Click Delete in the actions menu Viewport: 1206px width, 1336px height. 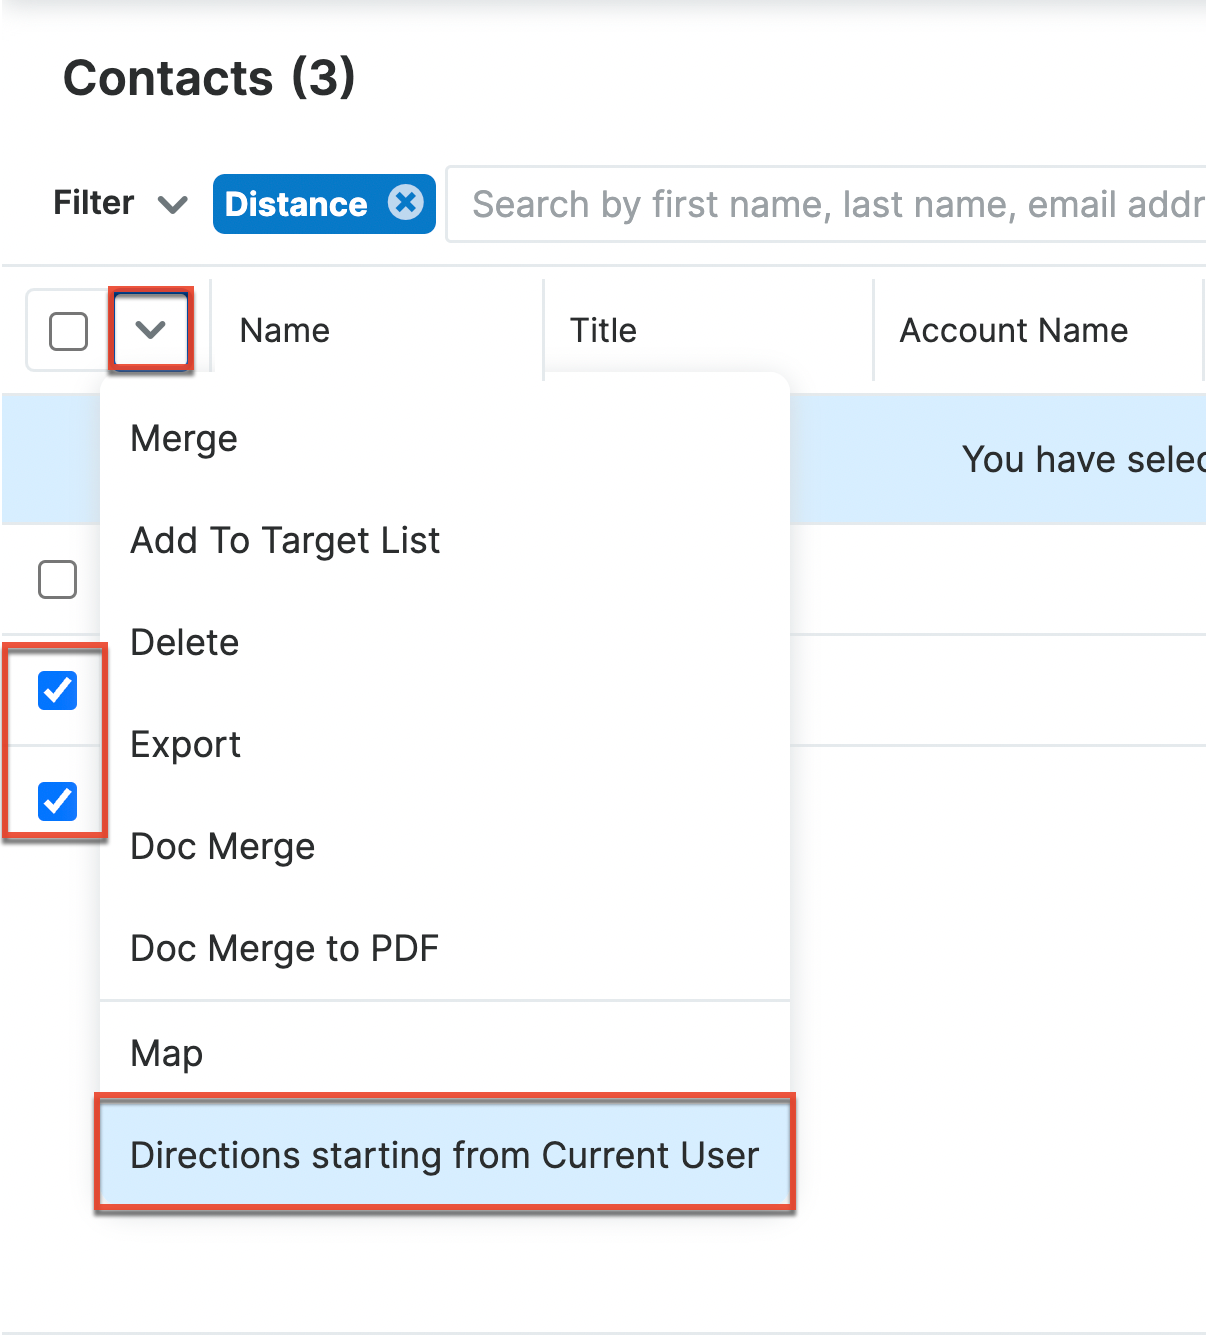(x=185, y=643)
